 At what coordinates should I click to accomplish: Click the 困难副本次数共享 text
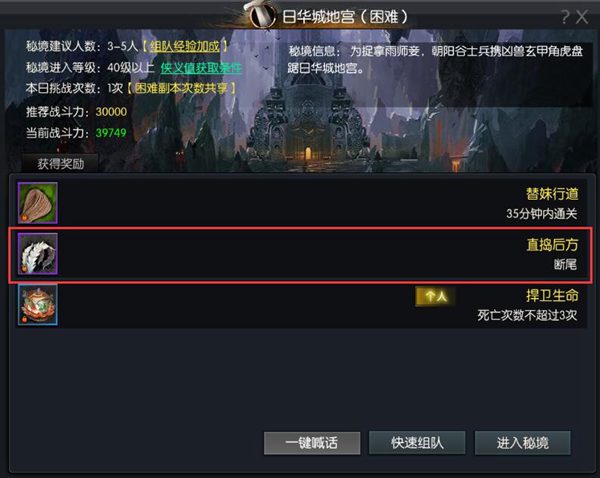(x=181, y=88)
